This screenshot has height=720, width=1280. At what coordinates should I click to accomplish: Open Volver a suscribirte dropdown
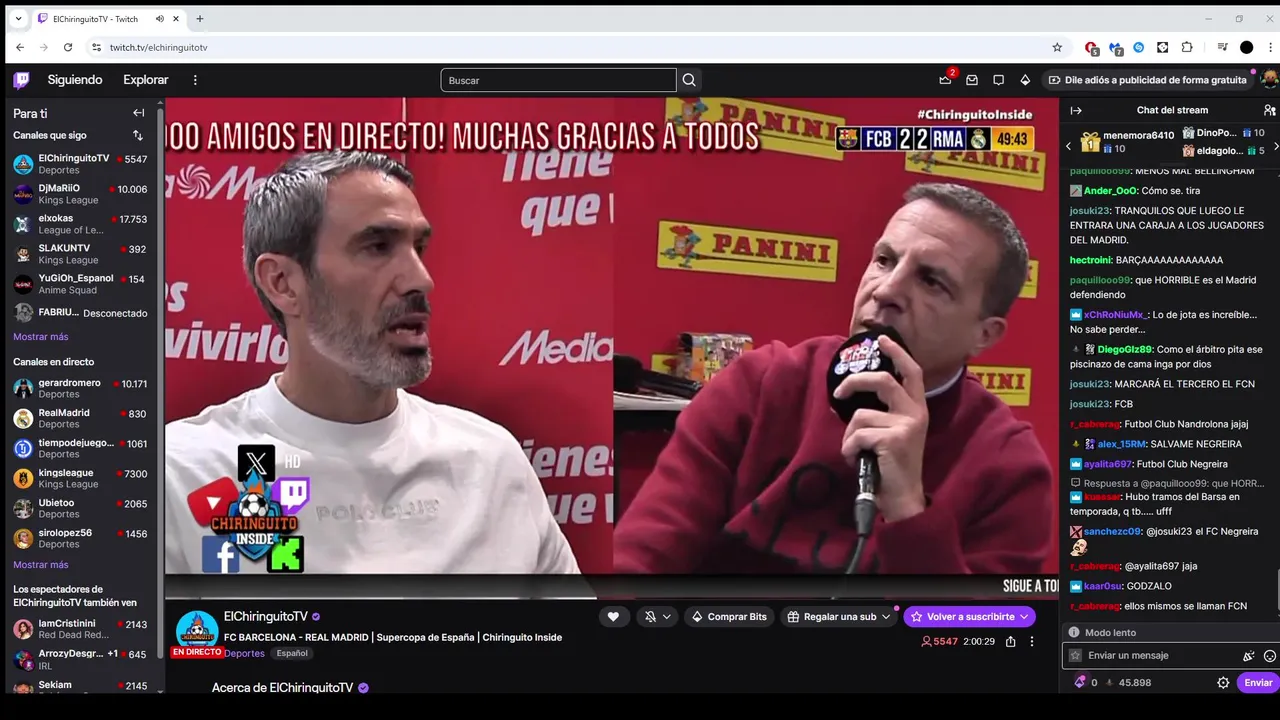[1025, 617]
